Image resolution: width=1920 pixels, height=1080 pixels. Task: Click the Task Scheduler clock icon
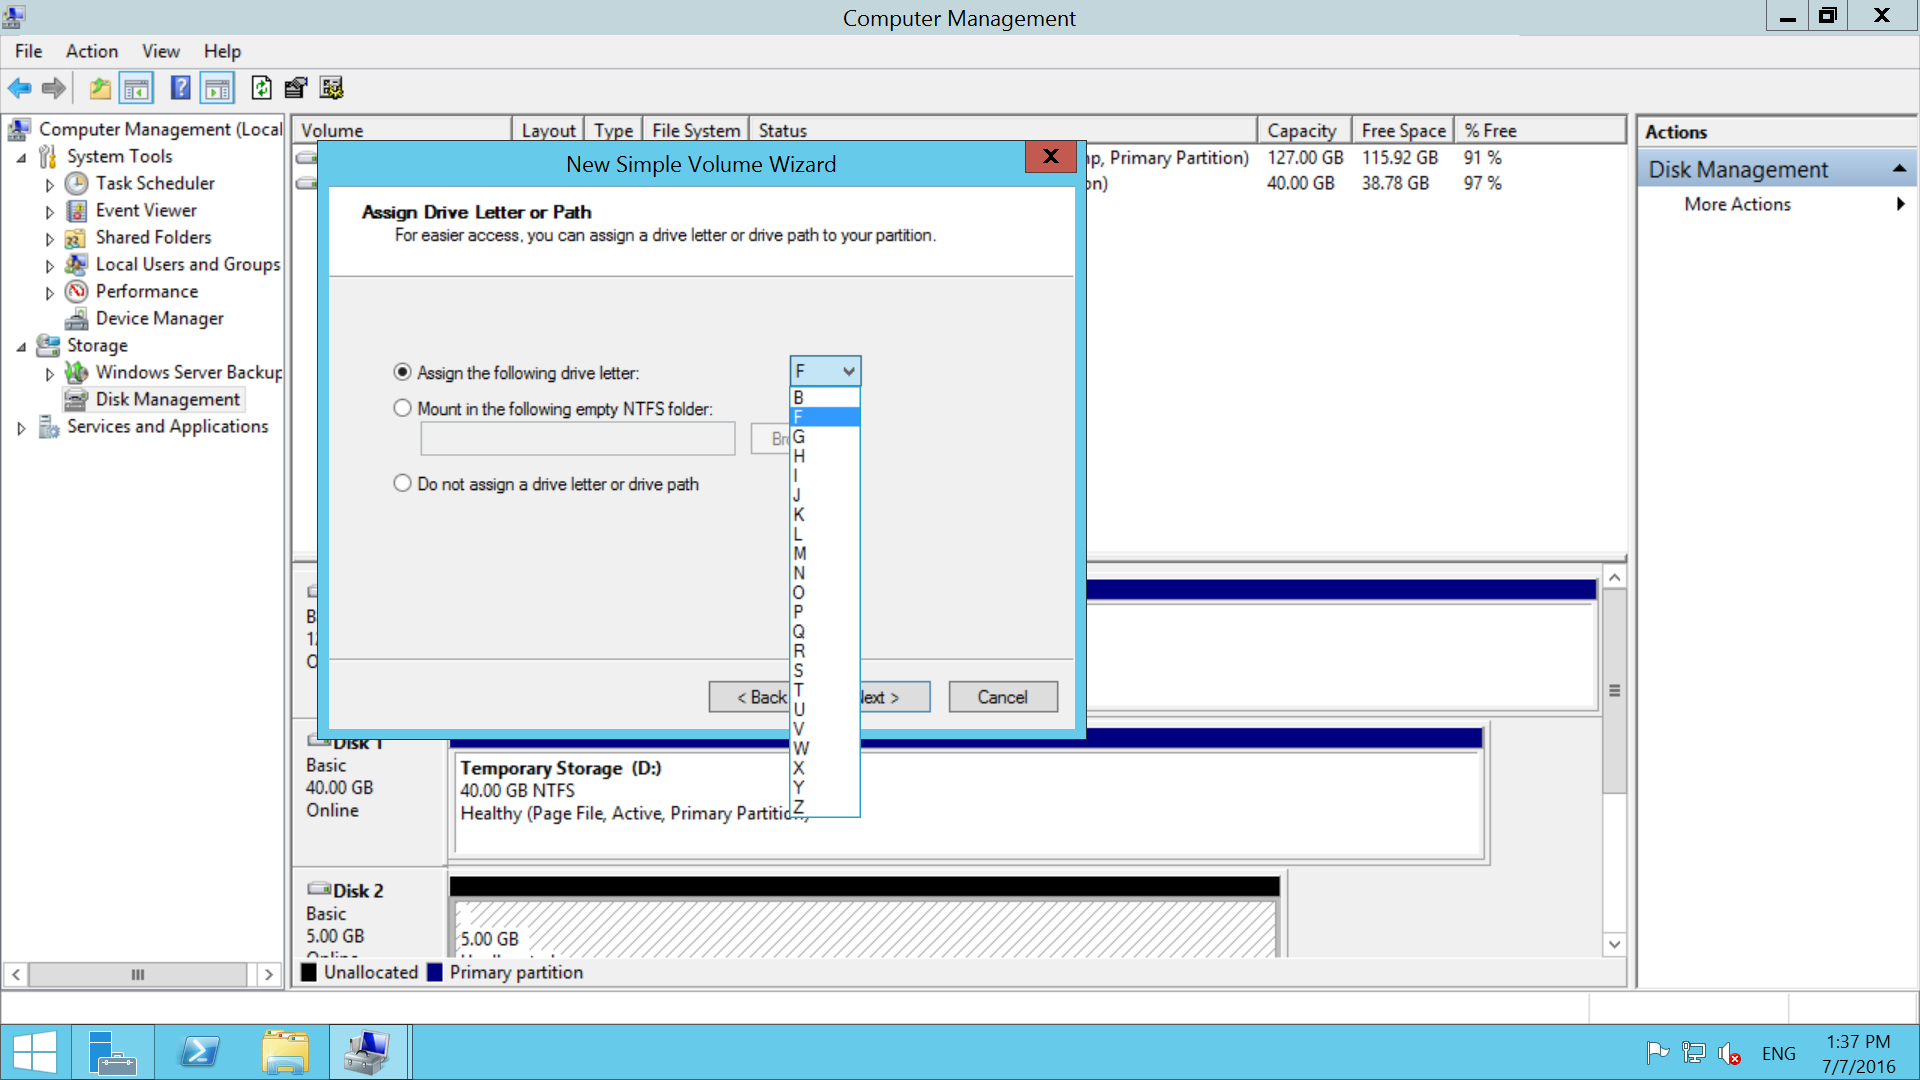tap(76, 183)
